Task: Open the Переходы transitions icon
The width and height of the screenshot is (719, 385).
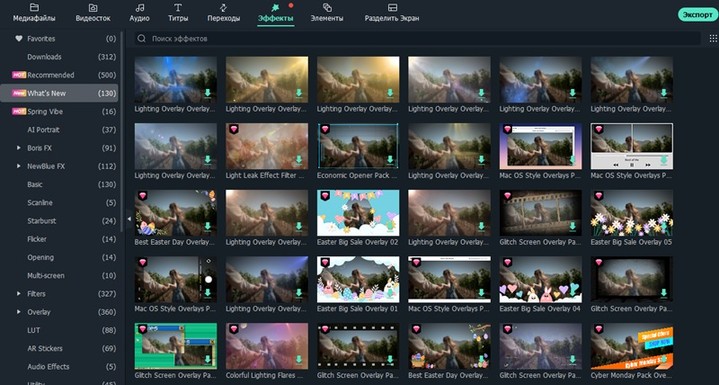Action: [x=223, y=8]
